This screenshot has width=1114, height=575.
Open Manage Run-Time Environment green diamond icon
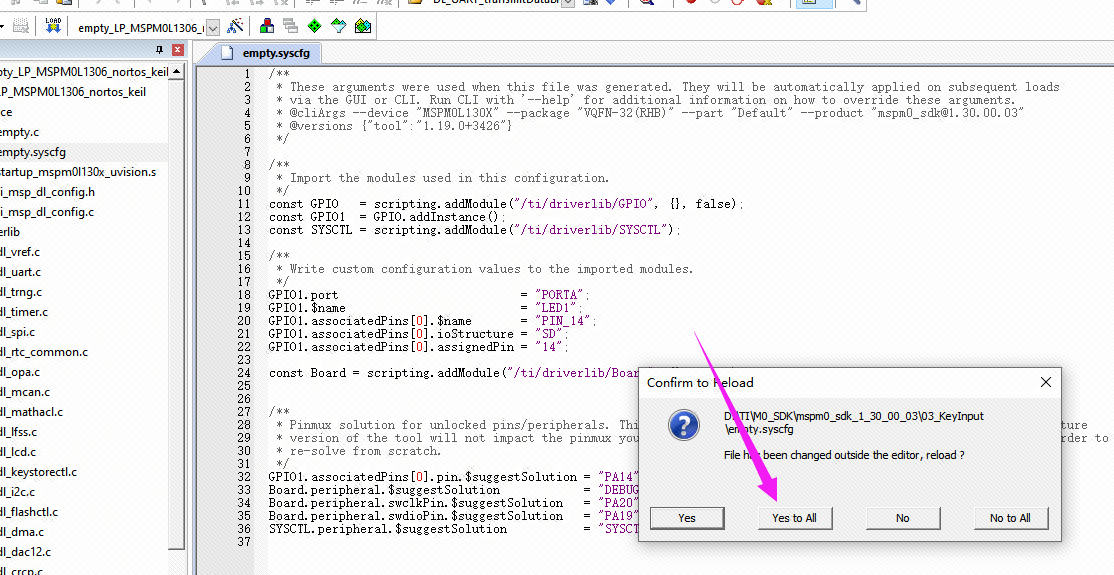point(314,26)
